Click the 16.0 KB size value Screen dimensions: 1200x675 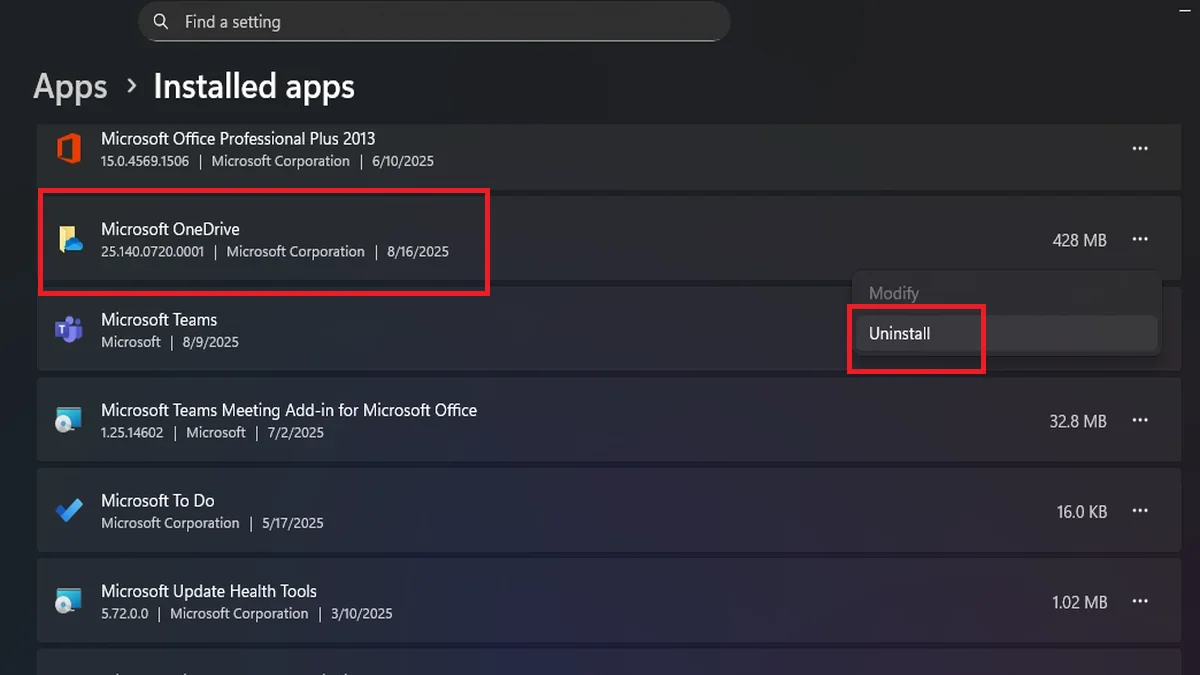[1082, 511]
